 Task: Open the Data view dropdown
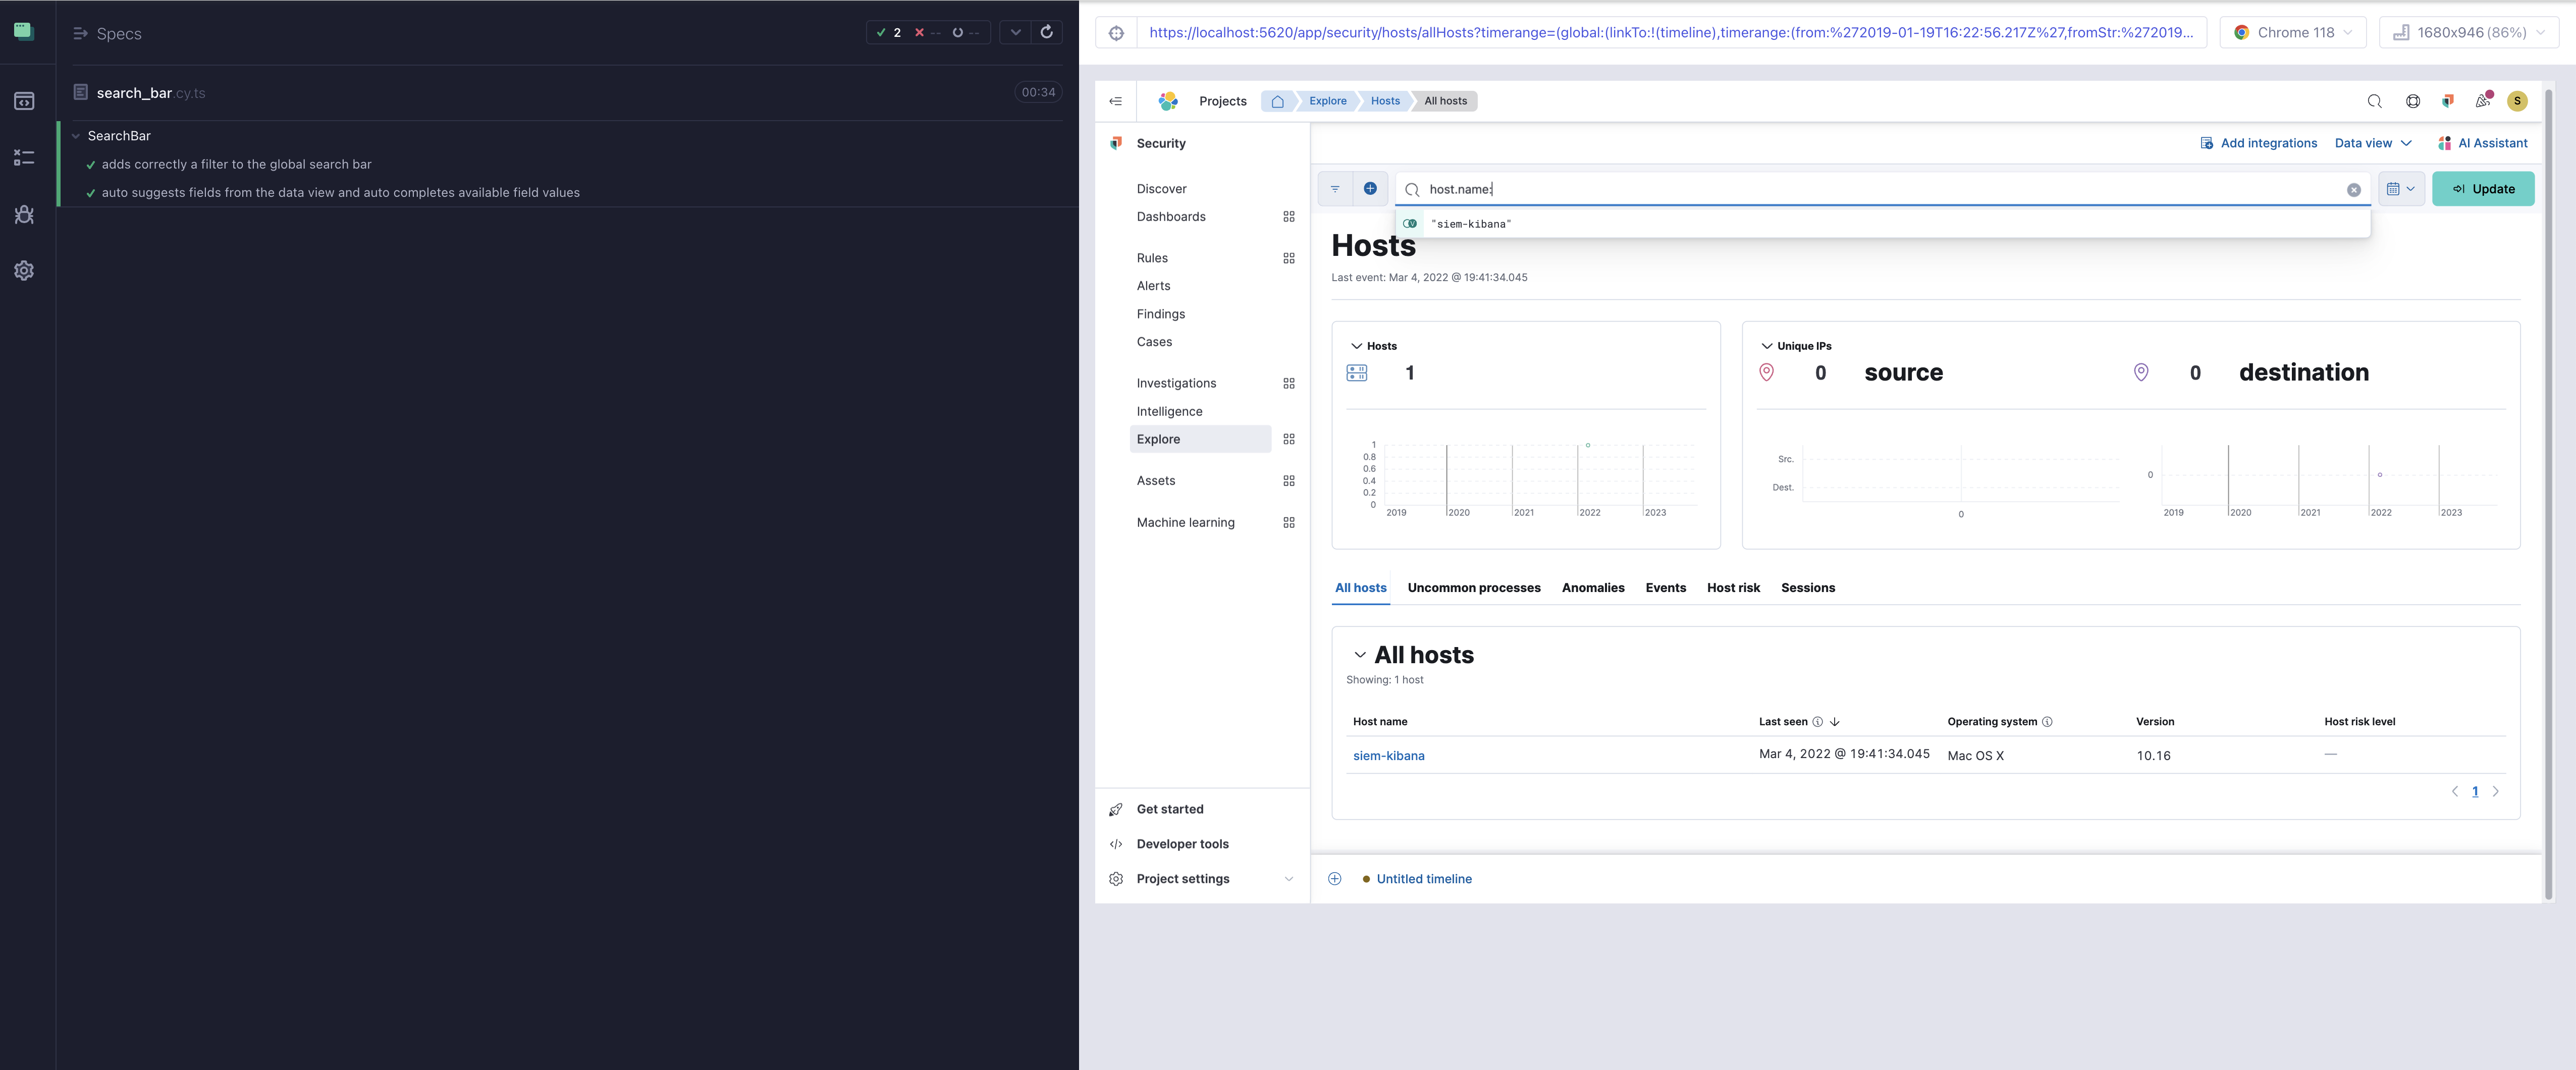(x=2373, y=143)
